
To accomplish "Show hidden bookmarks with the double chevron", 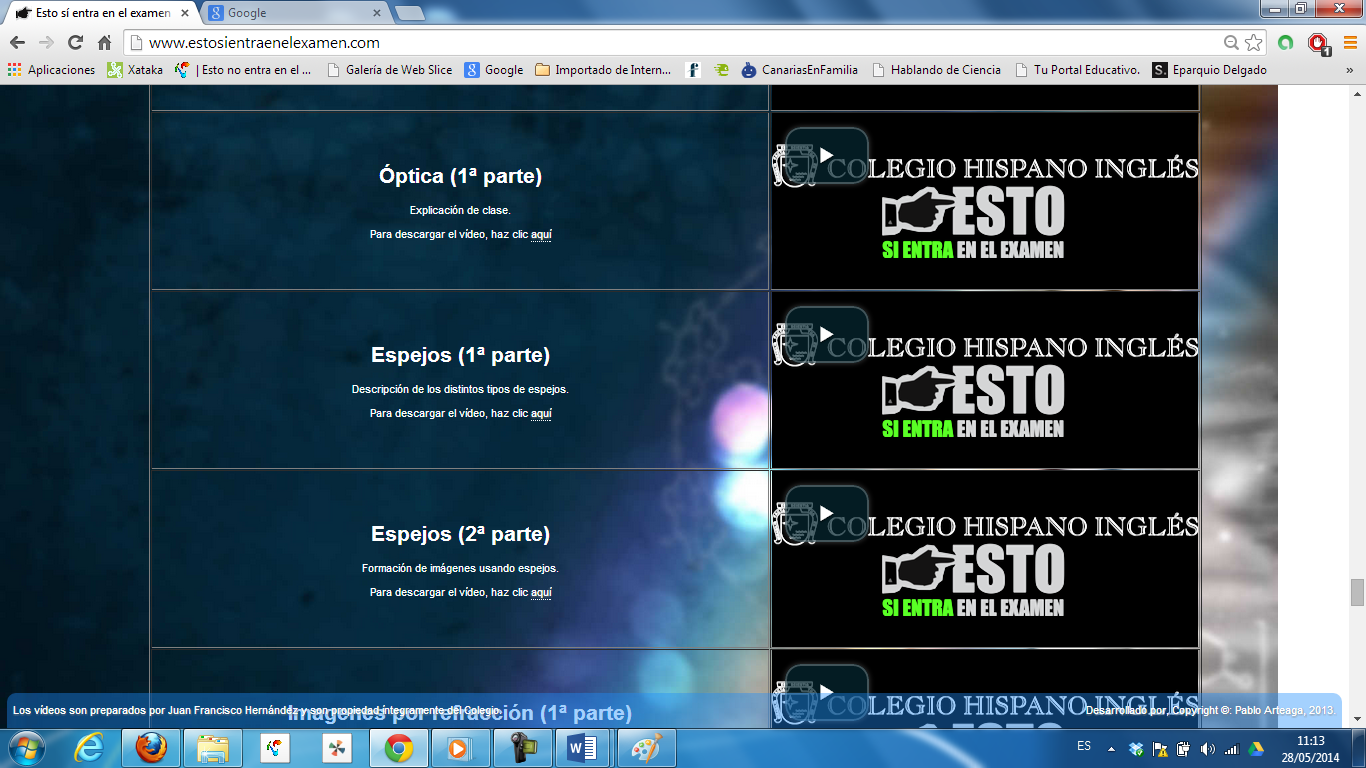I will pyautogui.click(x=1349, y=70).
